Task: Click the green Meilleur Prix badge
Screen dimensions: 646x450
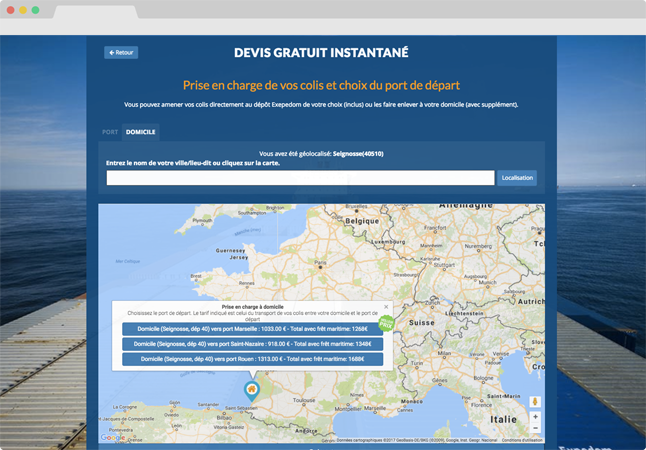Action: [x=386, y=323]
